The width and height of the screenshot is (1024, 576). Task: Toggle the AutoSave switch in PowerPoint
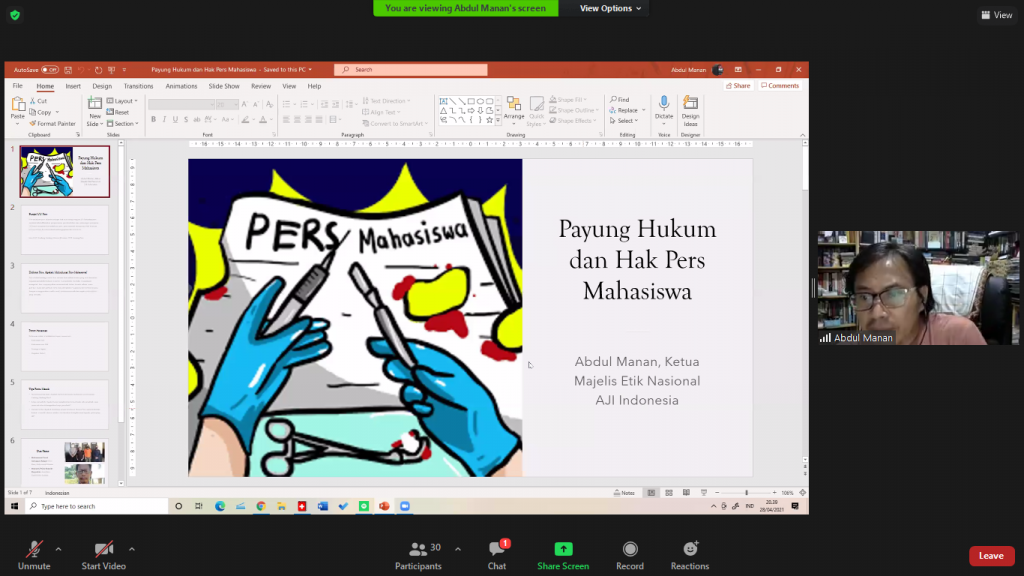tap(49, 70)
